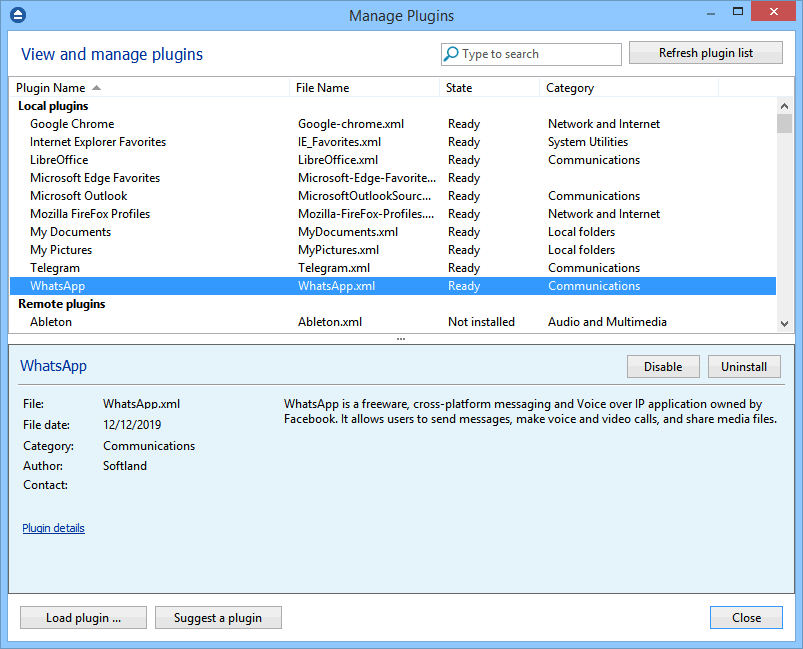803x649 pixels.
Task: Click the file date value 12/12/2019
Action: [132, 425]
